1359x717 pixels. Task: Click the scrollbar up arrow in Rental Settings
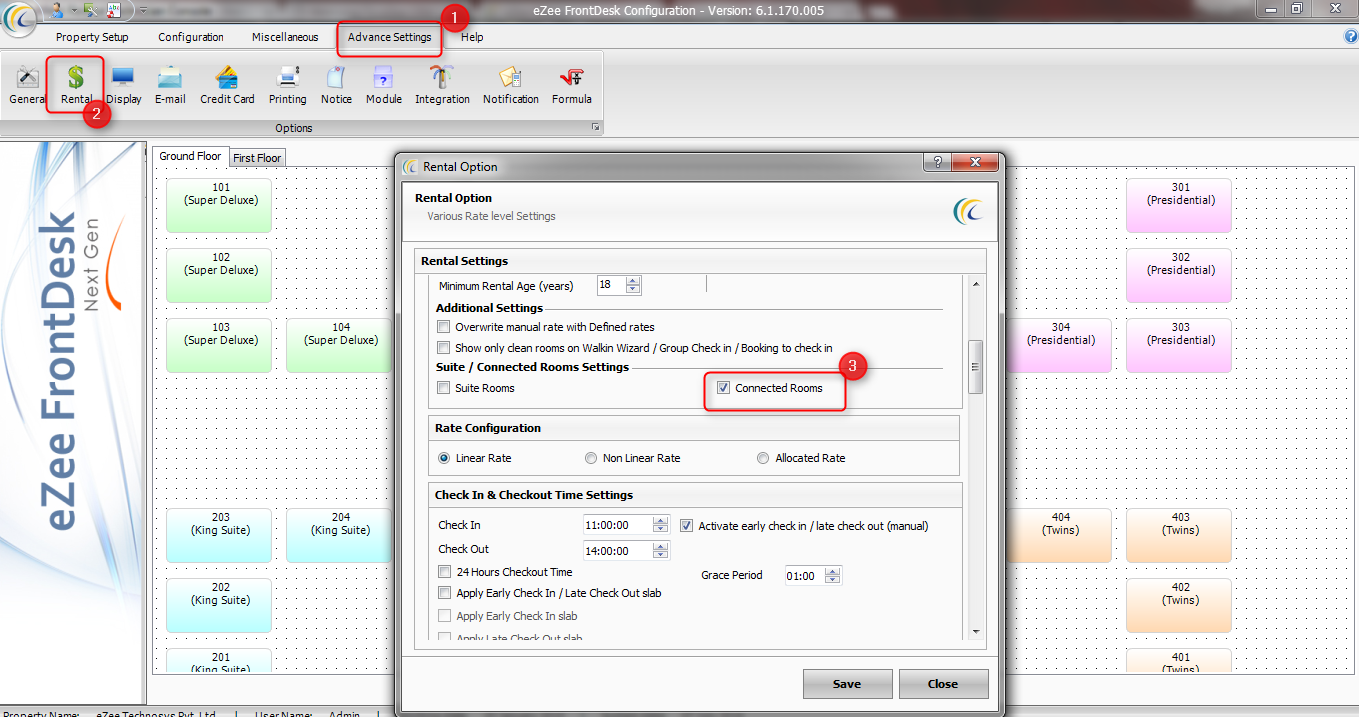976,283
